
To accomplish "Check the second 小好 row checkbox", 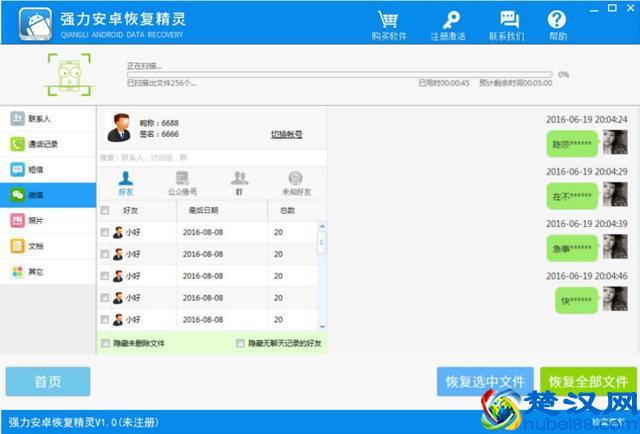I will pos(105,254).
